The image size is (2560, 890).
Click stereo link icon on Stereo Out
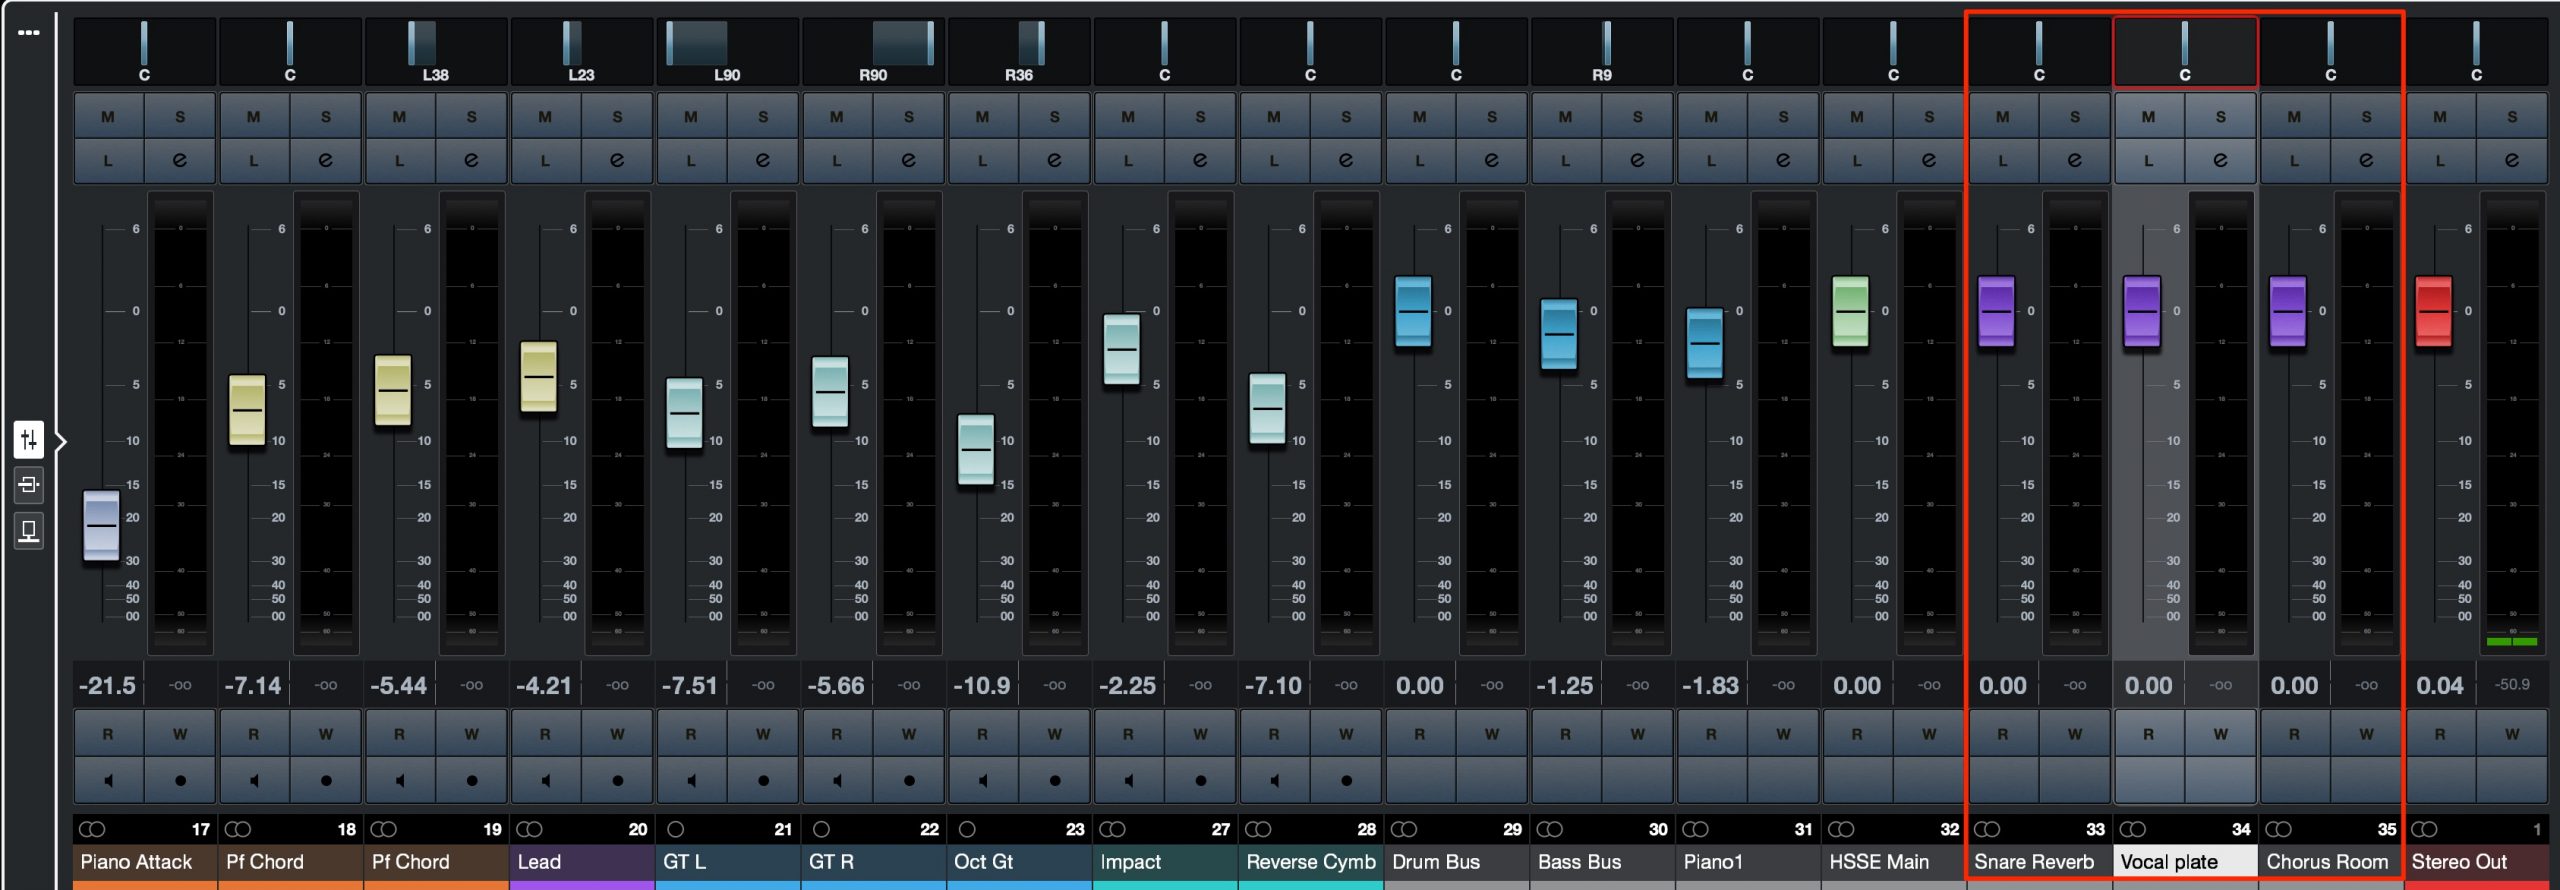(2424, 829)
